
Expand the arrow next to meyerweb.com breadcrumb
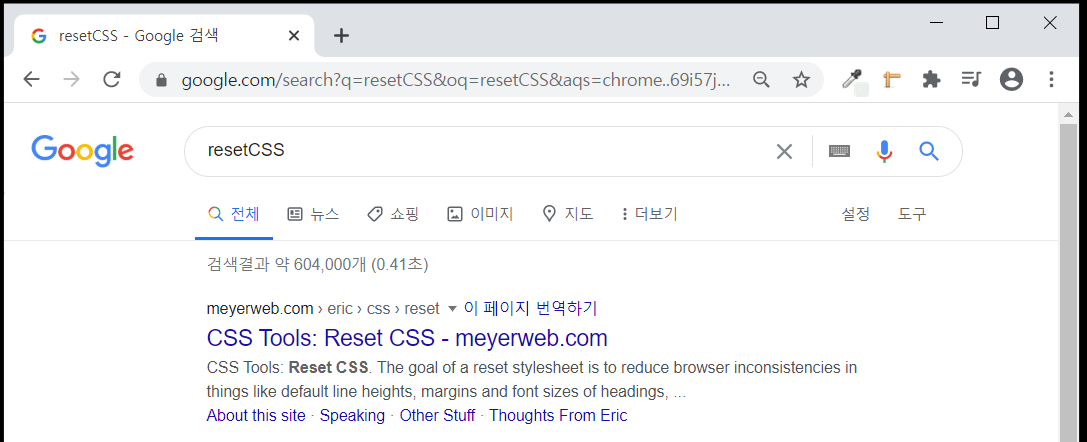[x=453, y=308]
